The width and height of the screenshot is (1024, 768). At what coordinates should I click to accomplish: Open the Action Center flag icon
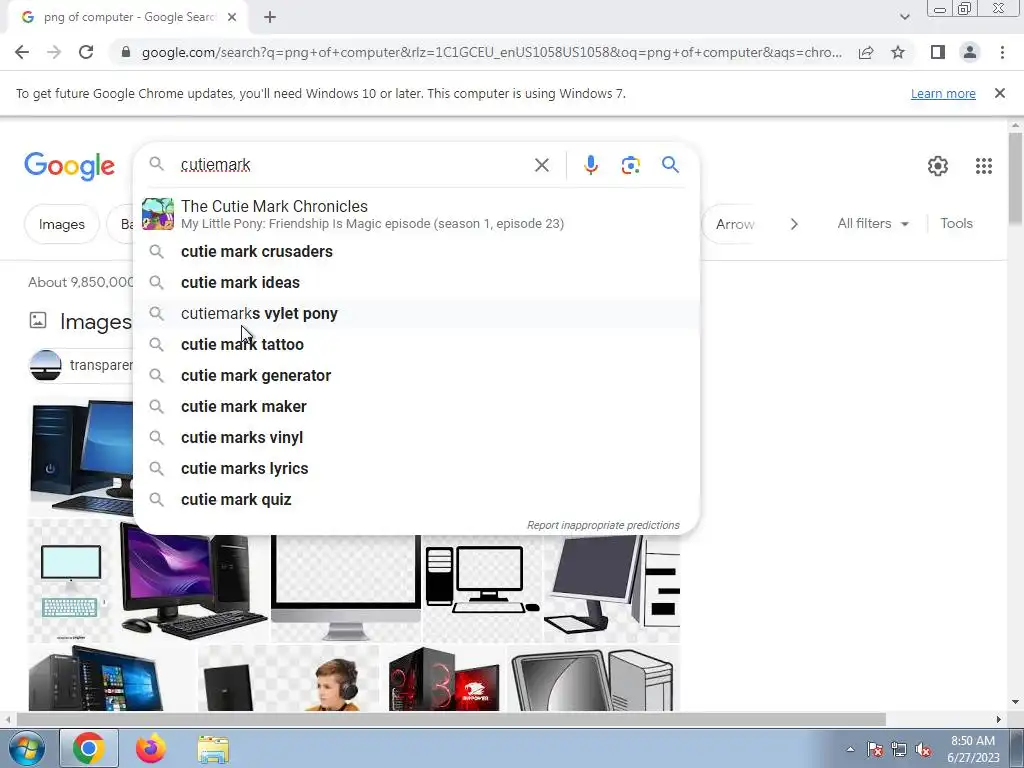[x=875, y=750]
